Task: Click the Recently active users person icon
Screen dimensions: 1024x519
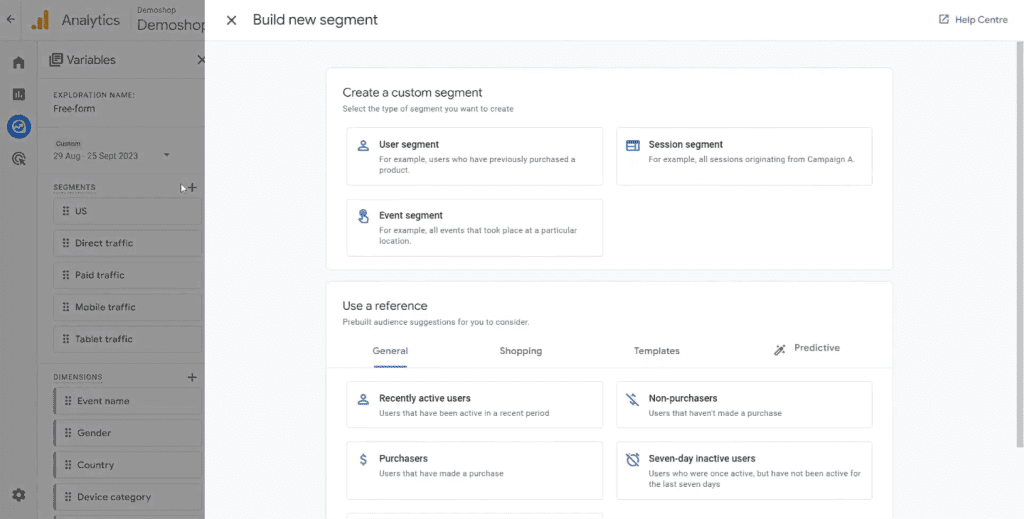Action: 363,399
